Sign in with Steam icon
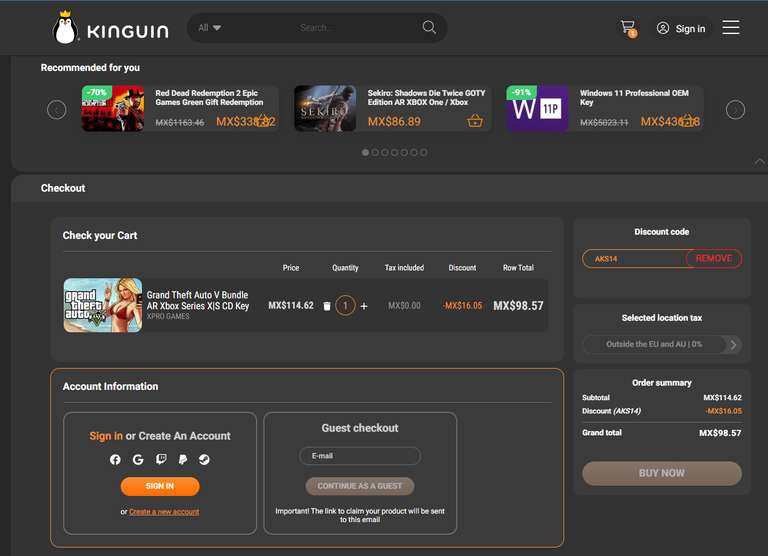The image size is (768, 556). pos(204,459)
